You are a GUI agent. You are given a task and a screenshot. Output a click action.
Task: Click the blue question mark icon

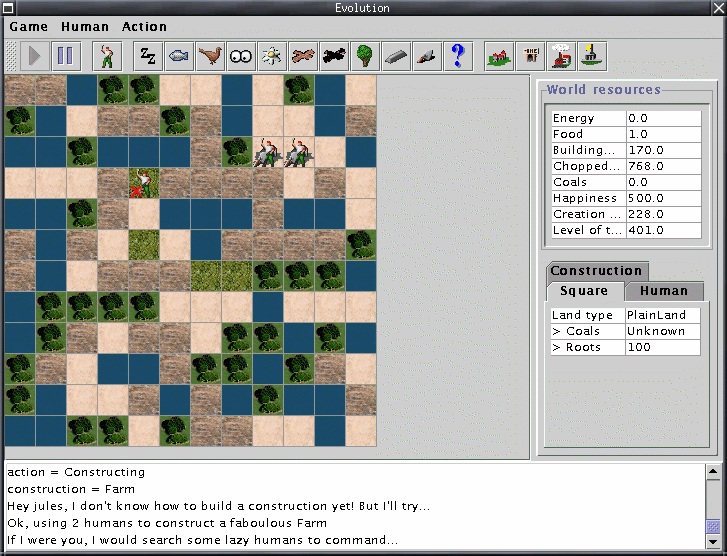458,56
